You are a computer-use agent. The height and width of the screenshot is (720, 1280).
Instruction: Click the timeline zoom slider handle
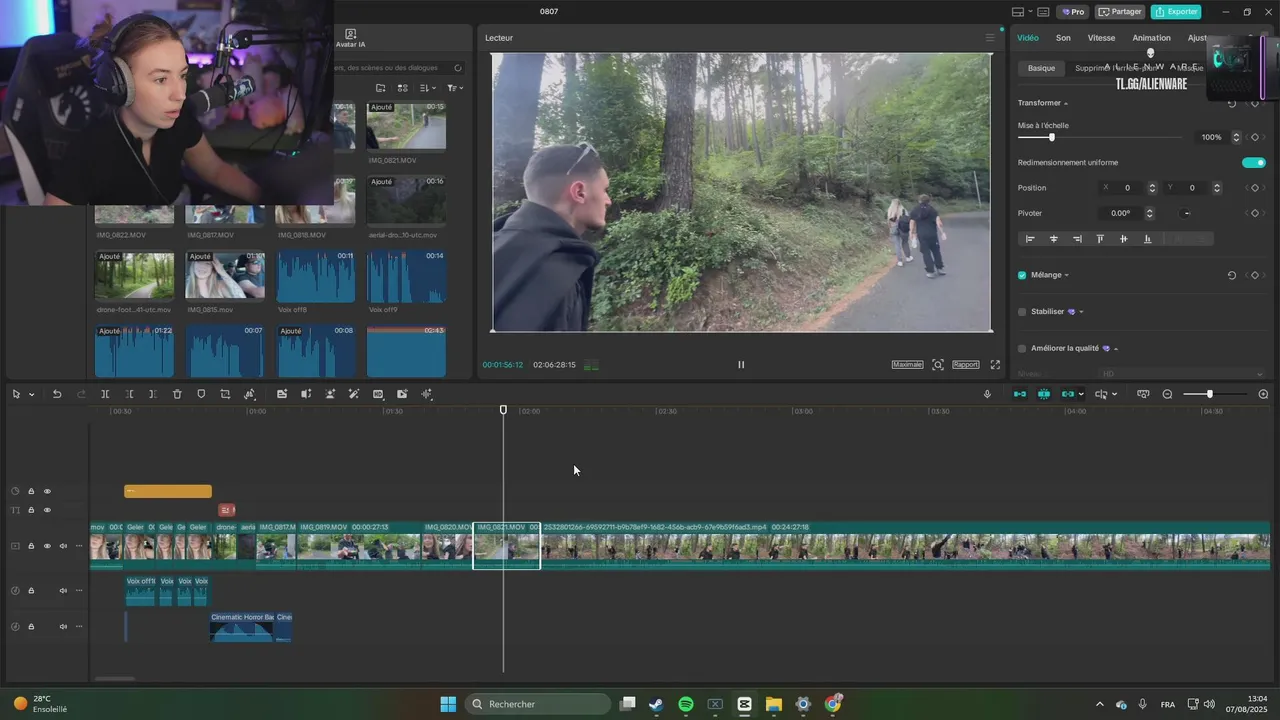1209,394
